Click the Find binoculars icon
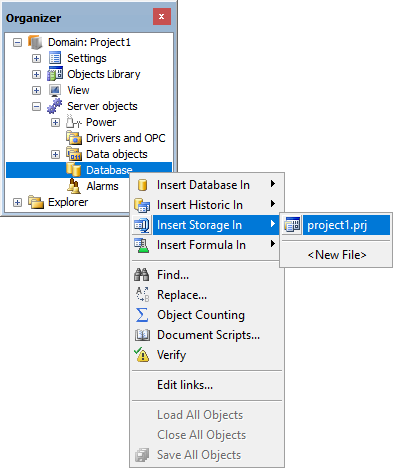 [142, 275]
